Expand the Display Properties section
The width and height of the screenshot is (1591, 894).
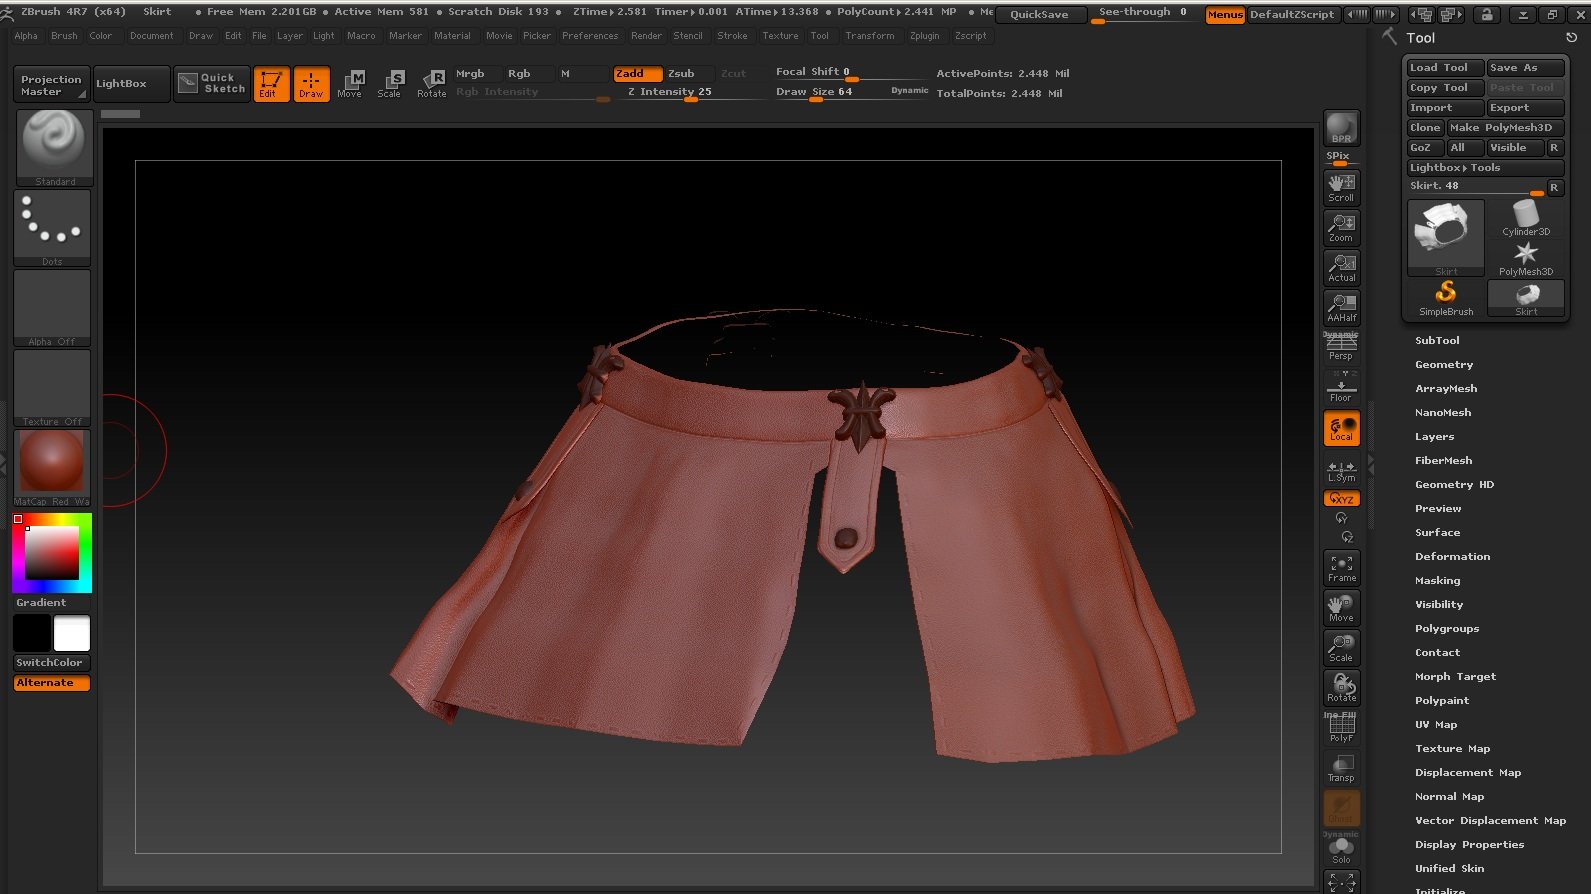(x=1469, y=845)
